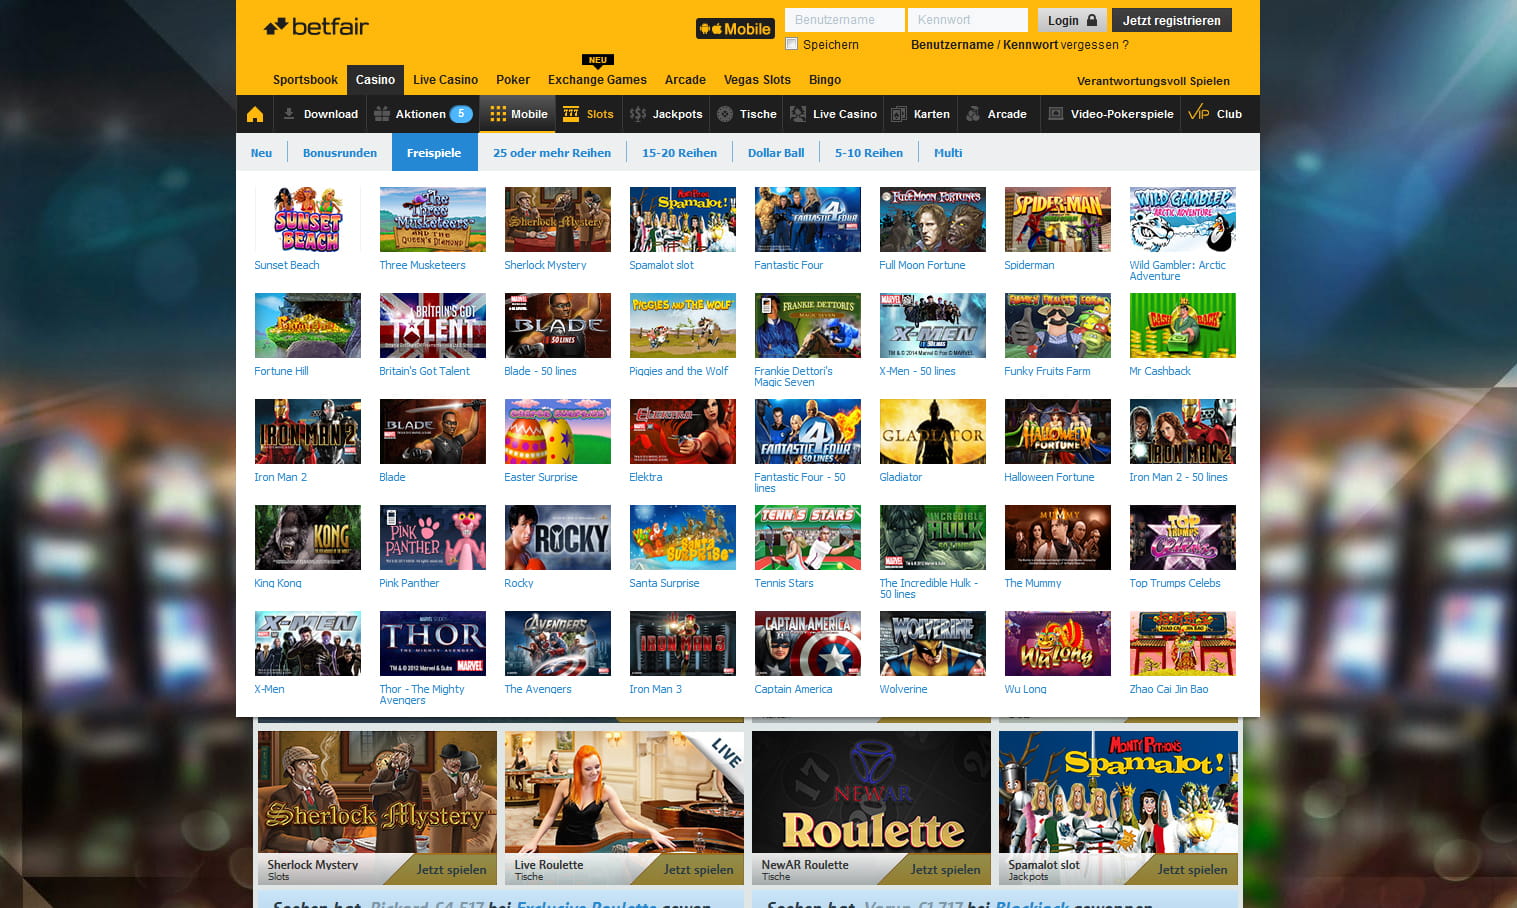
Task: Select the Dollar Ball filter
Action: 776,153
